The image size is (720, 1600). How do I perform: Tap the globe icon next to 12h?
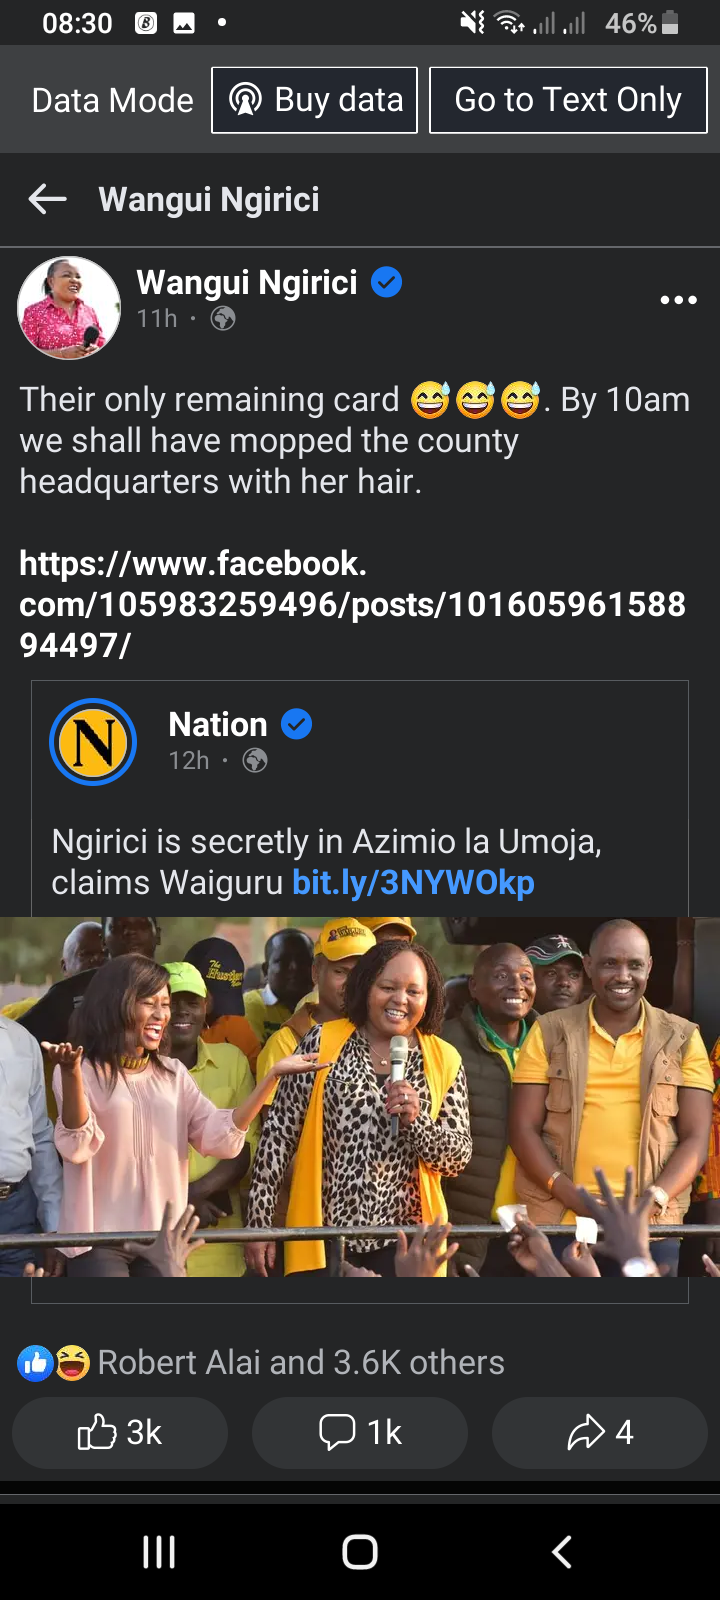pos(255,761)
